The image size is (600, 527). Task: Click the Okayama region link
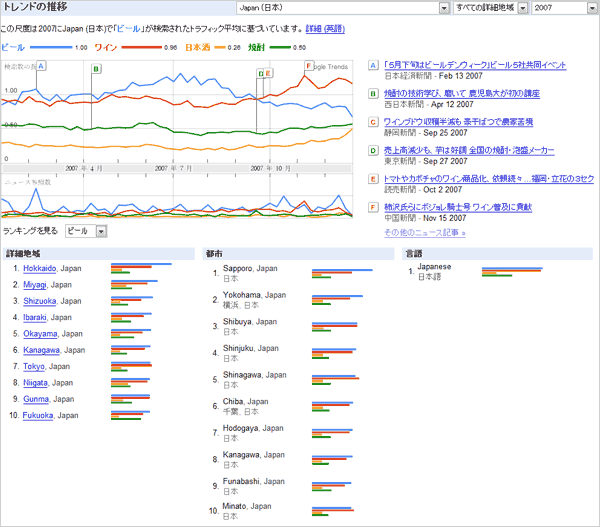coord(40,334)
